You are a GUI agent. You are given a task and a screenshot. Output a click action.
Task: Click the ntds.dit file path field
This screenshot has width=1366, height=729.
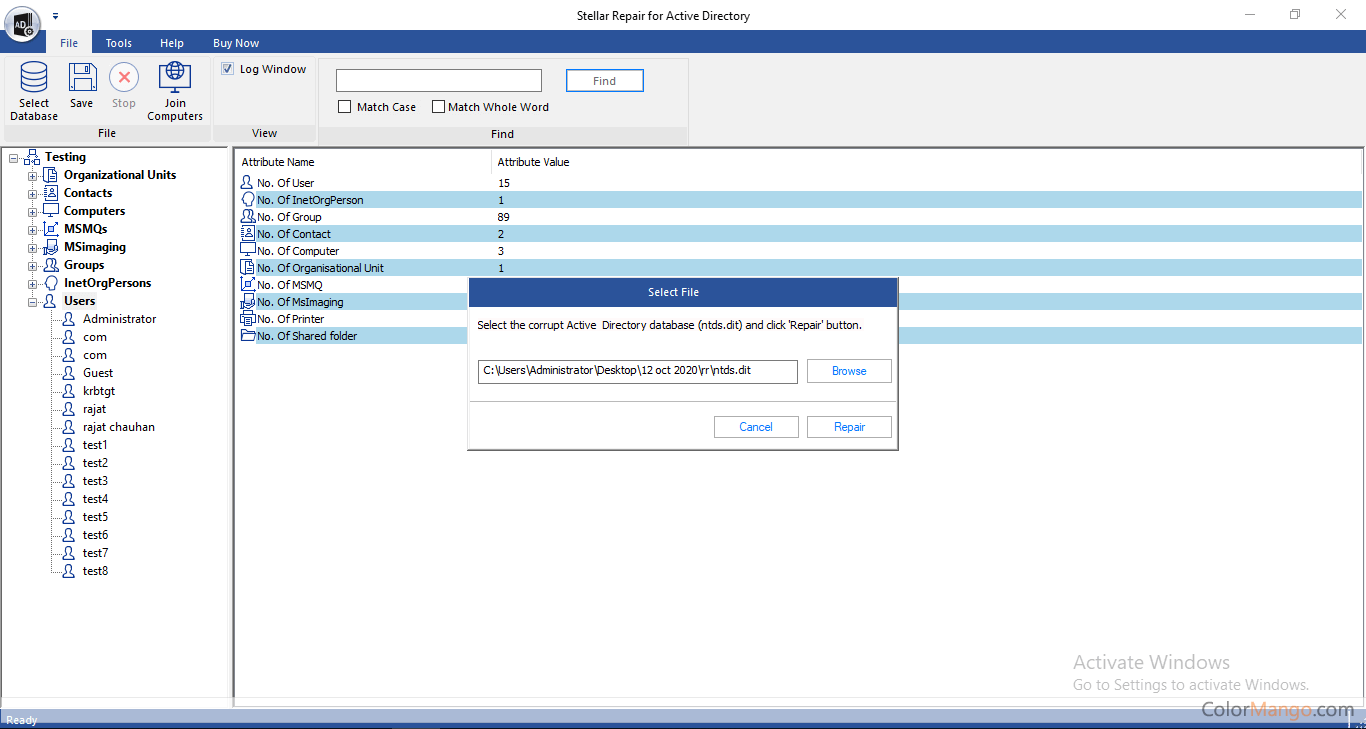[637, 371]
